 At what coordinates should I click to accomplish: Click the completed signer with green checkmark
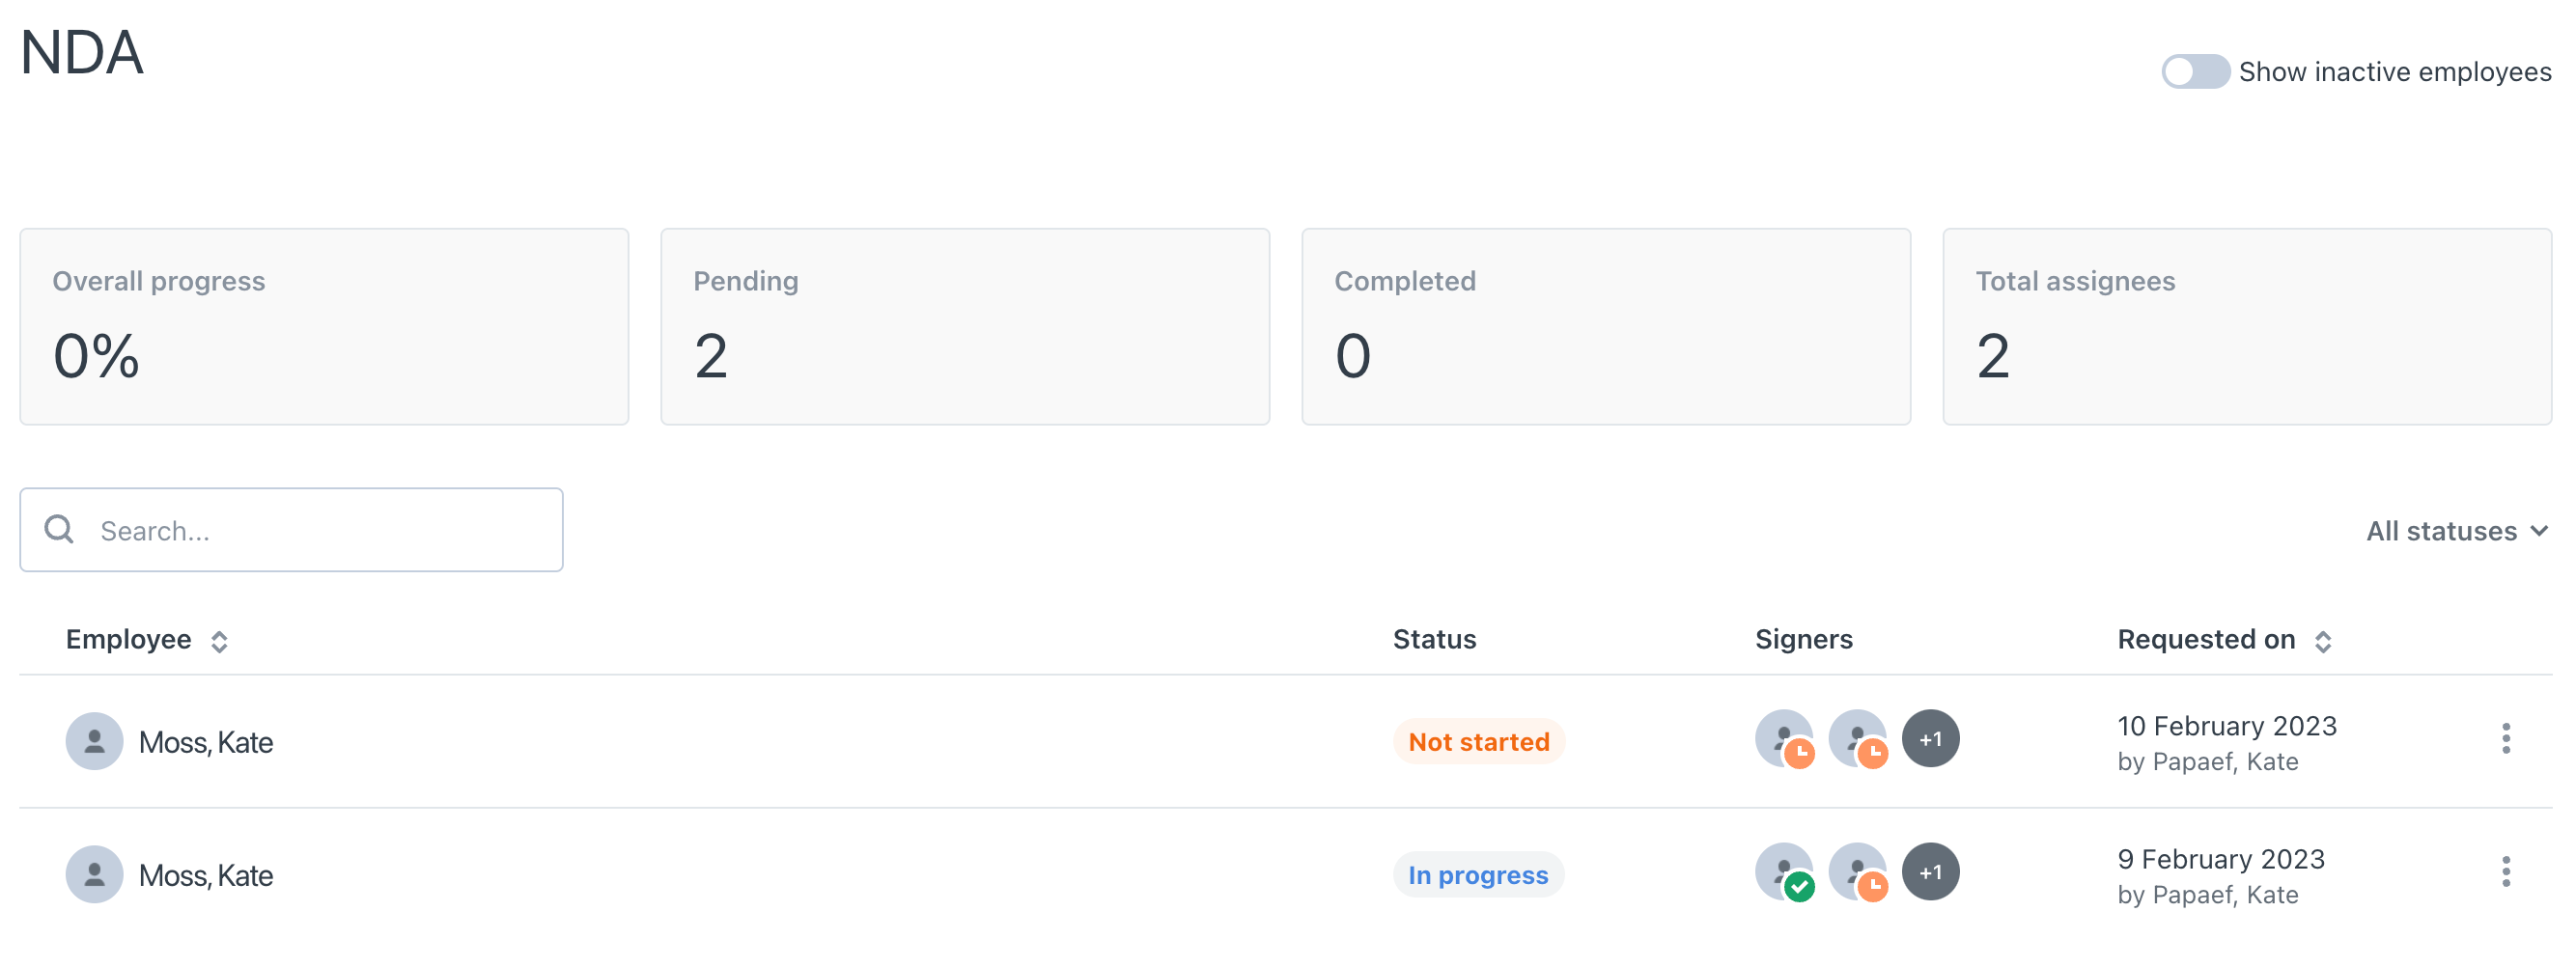point(1784,872)
